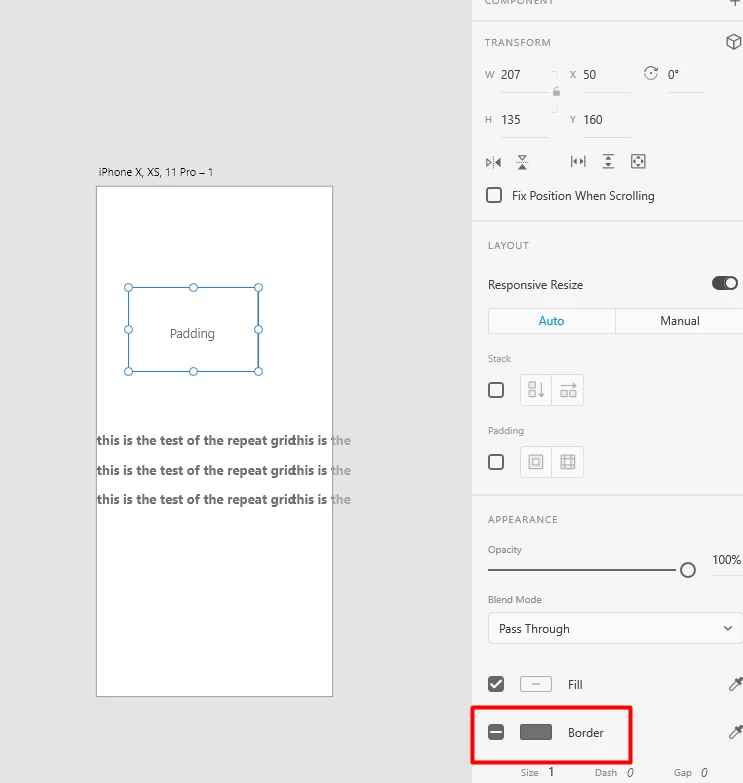
Task: Select vertical stack orientation
Action: coord(536,390)
